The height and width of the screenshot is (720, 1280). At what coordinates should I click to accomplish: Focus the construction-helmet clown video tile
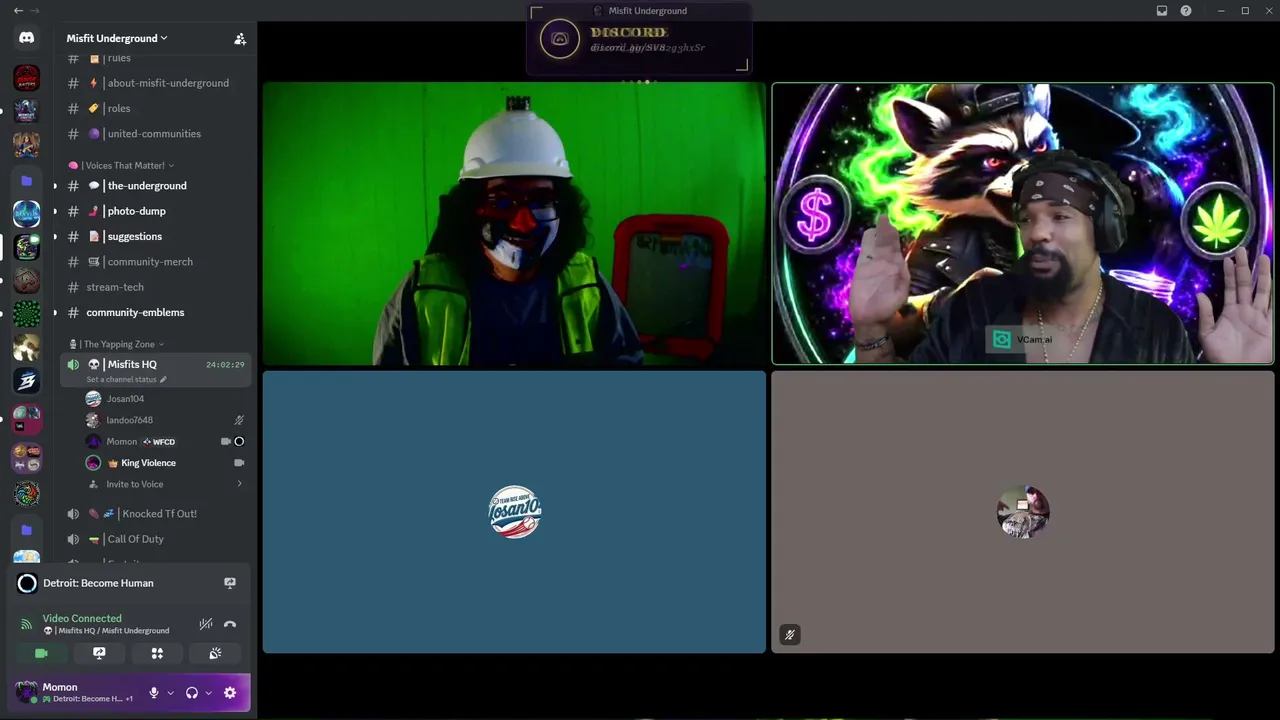(514, 223)
